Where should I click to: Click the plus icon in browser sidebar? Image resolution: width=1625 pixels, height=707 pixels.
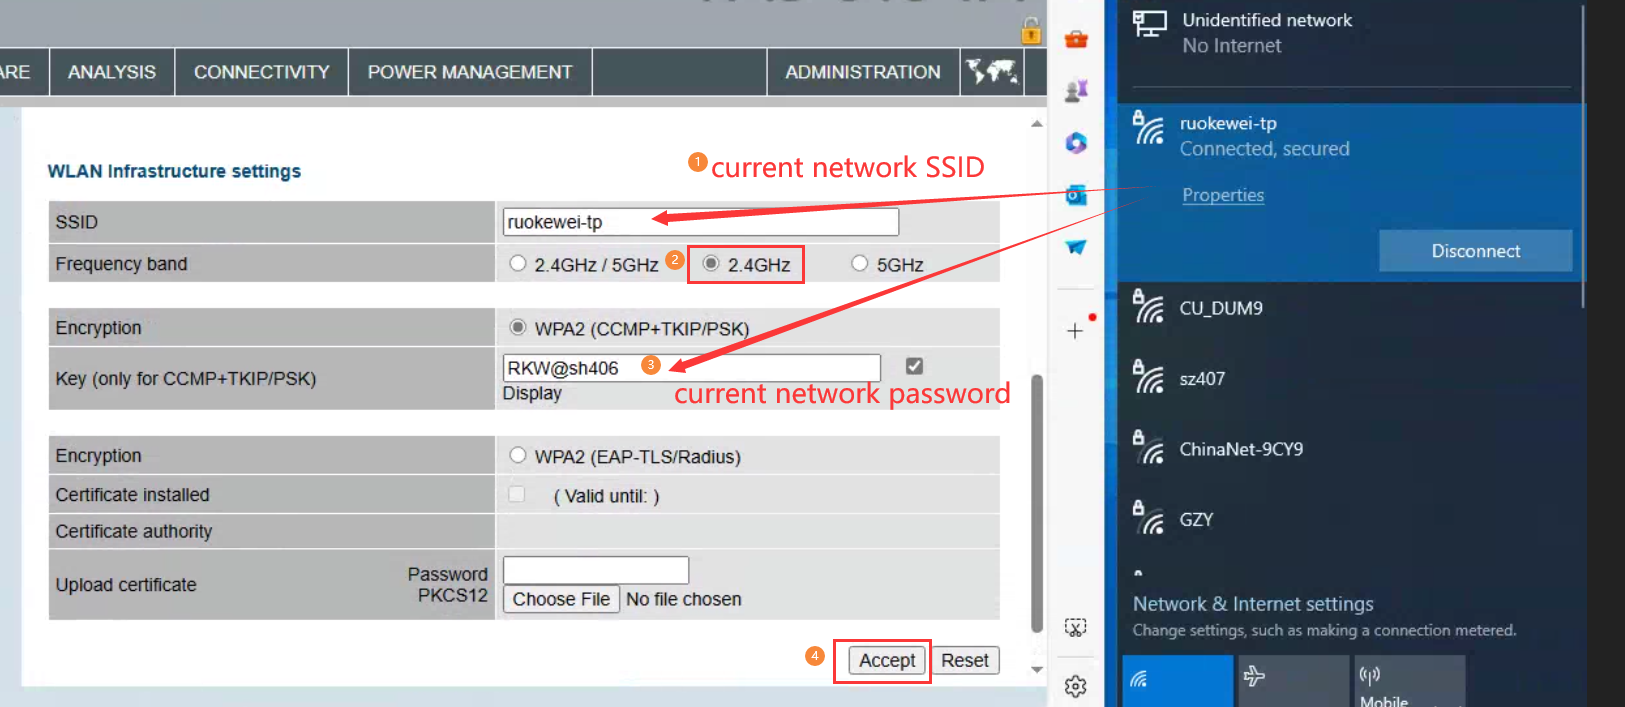click(1075, 331)
